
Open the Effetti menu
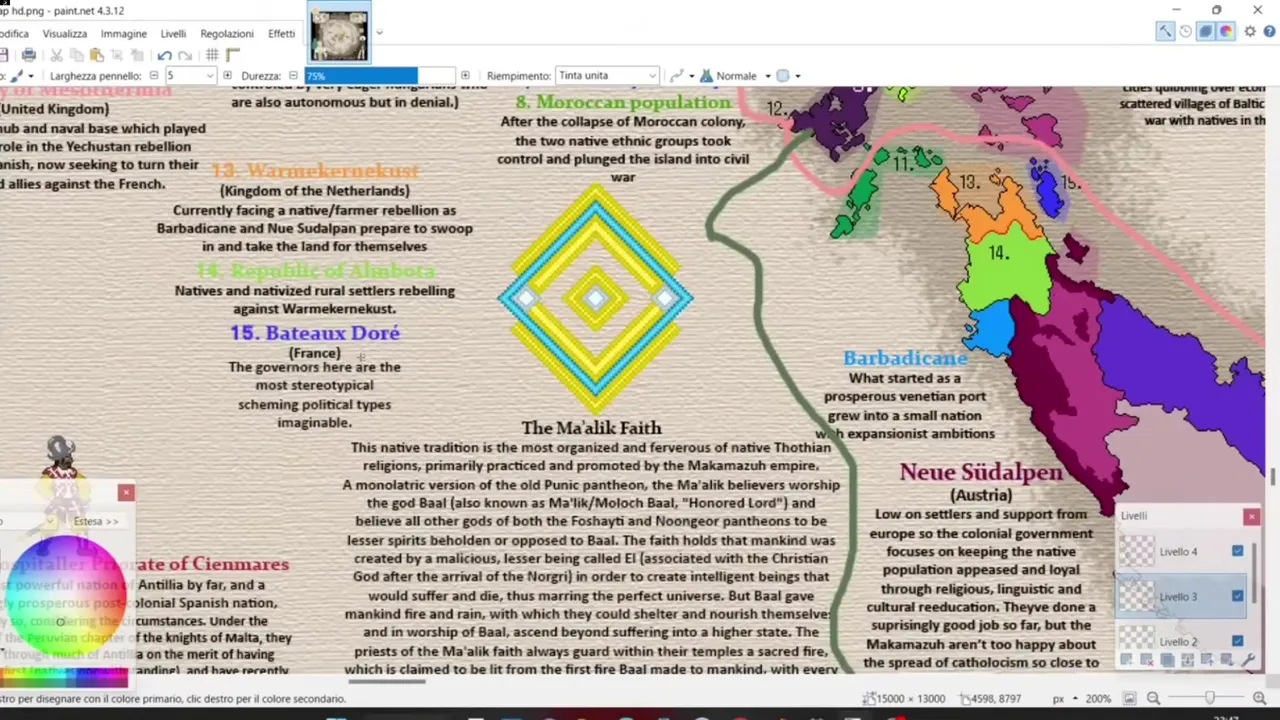(281, 33)
